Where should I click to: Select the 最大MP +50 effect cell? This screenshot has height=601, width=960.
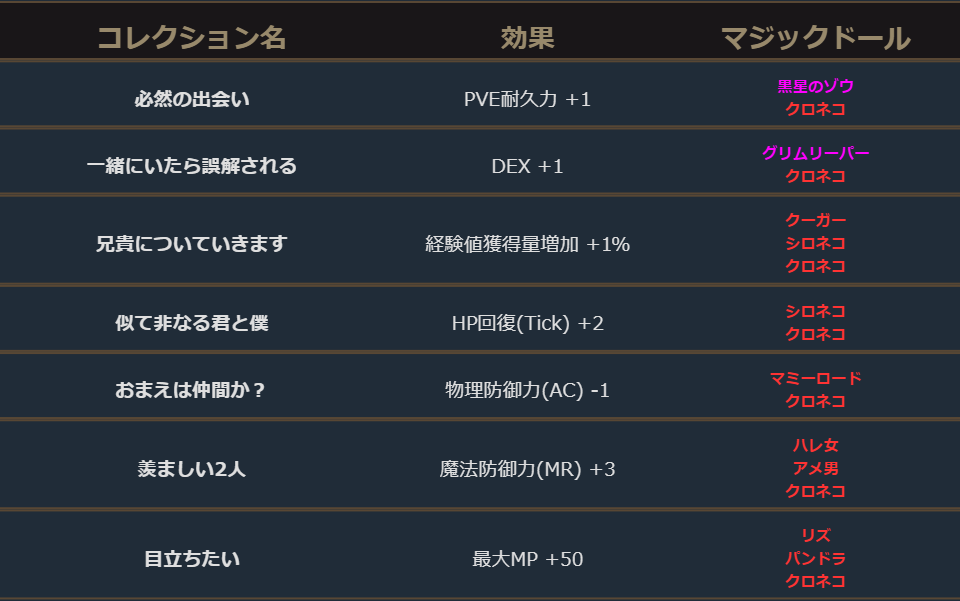pos(527,558)
